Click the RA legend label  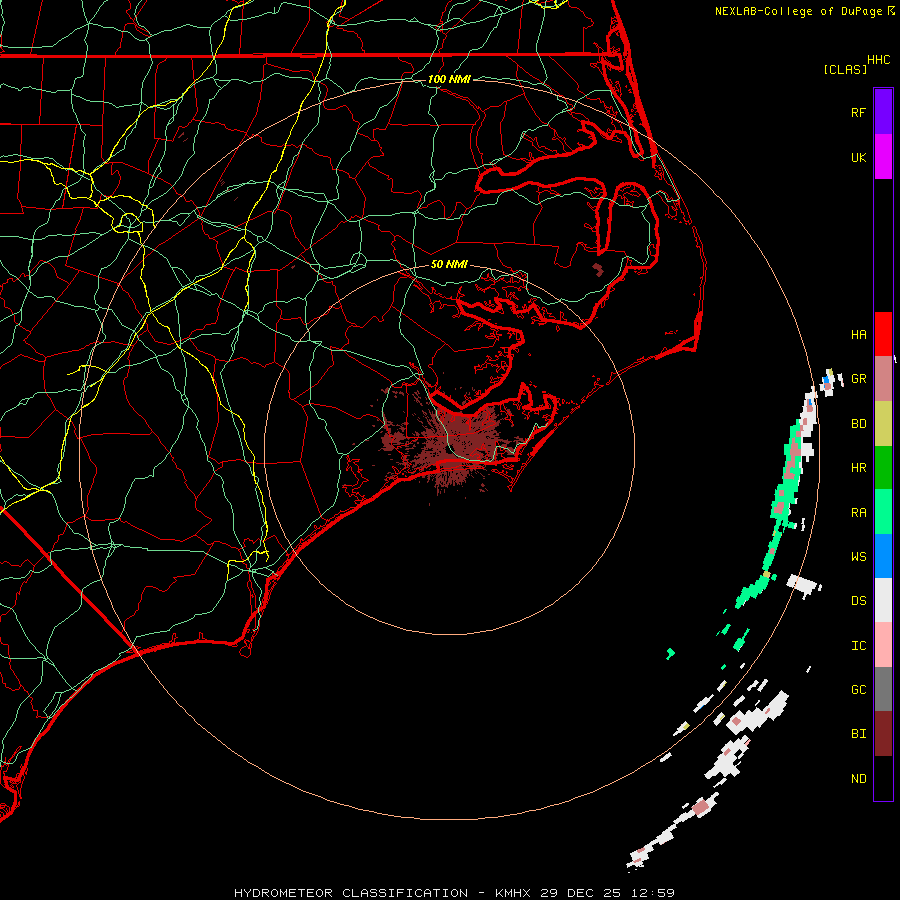[x=858, y=513]
